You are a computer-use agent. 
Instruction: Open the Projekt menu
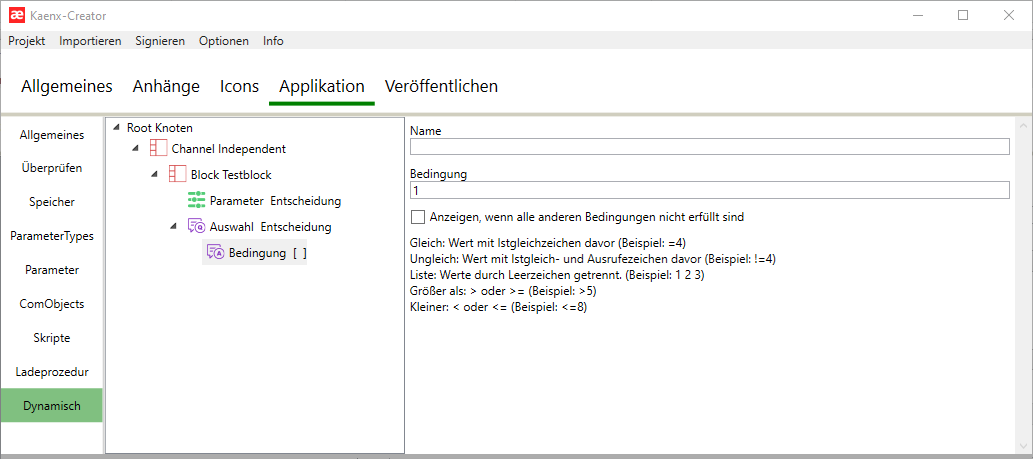click(28, 41)
